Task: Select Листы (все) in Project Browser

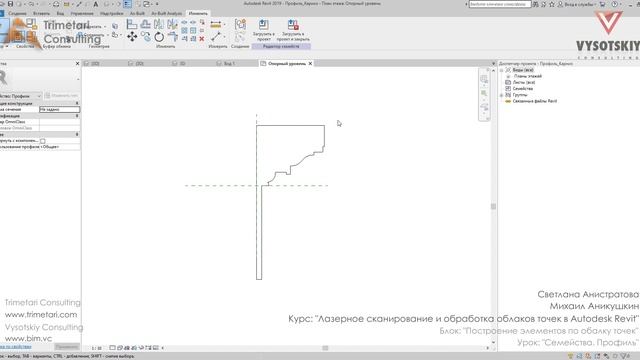Action: coord(524,82)
